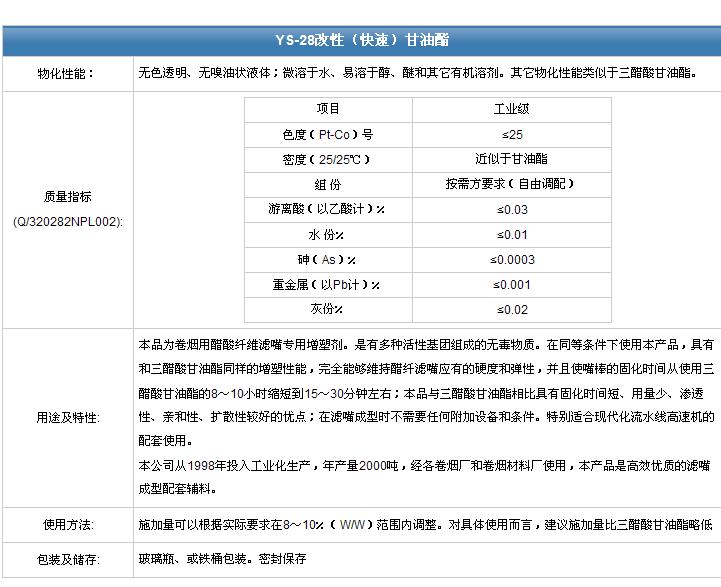Click the 近似于甘油酯 value cell
721x587 pixels.
(512, 159)
